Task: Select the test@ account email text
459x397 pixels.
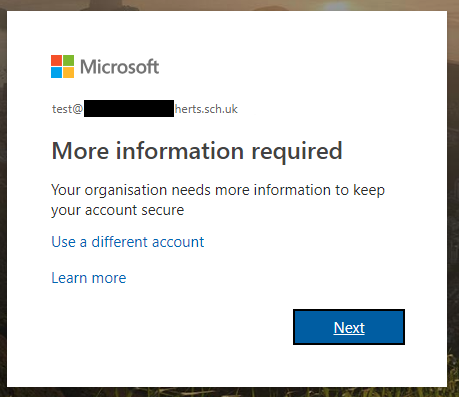Action: (145, 109)
